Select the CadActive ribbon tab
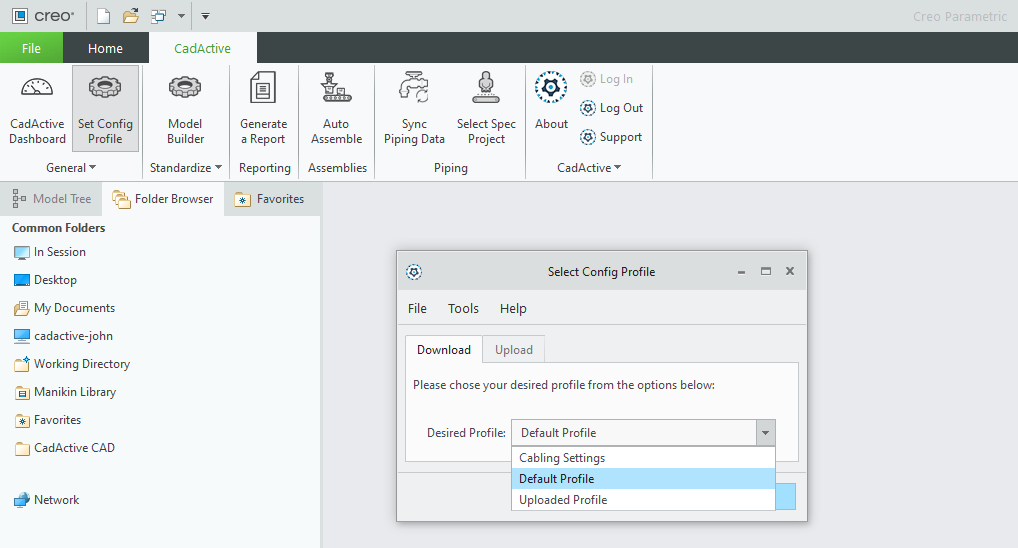Viewport: 1018px width, 548px height. (x=203, y=48)
